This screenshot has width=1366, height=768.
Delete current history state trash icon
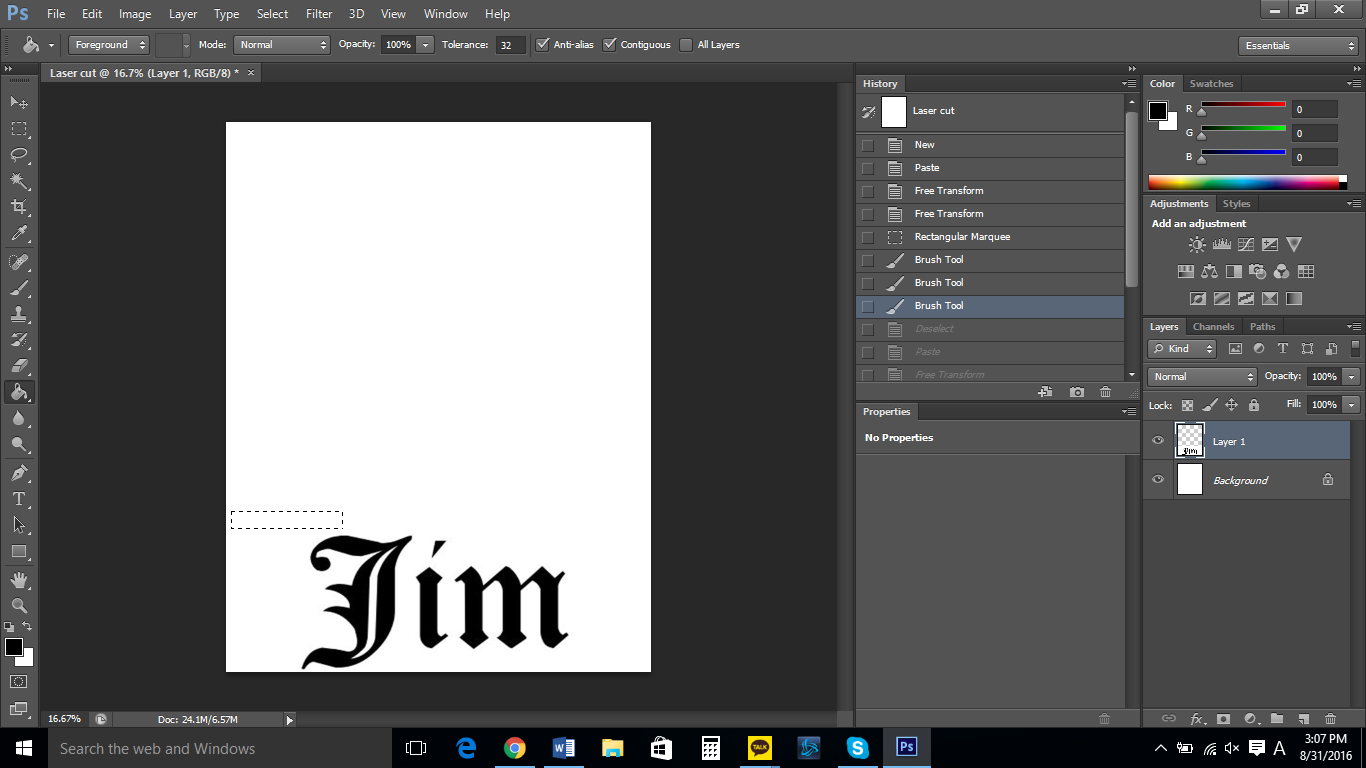pyautogui.click(x=1105, y=392)
